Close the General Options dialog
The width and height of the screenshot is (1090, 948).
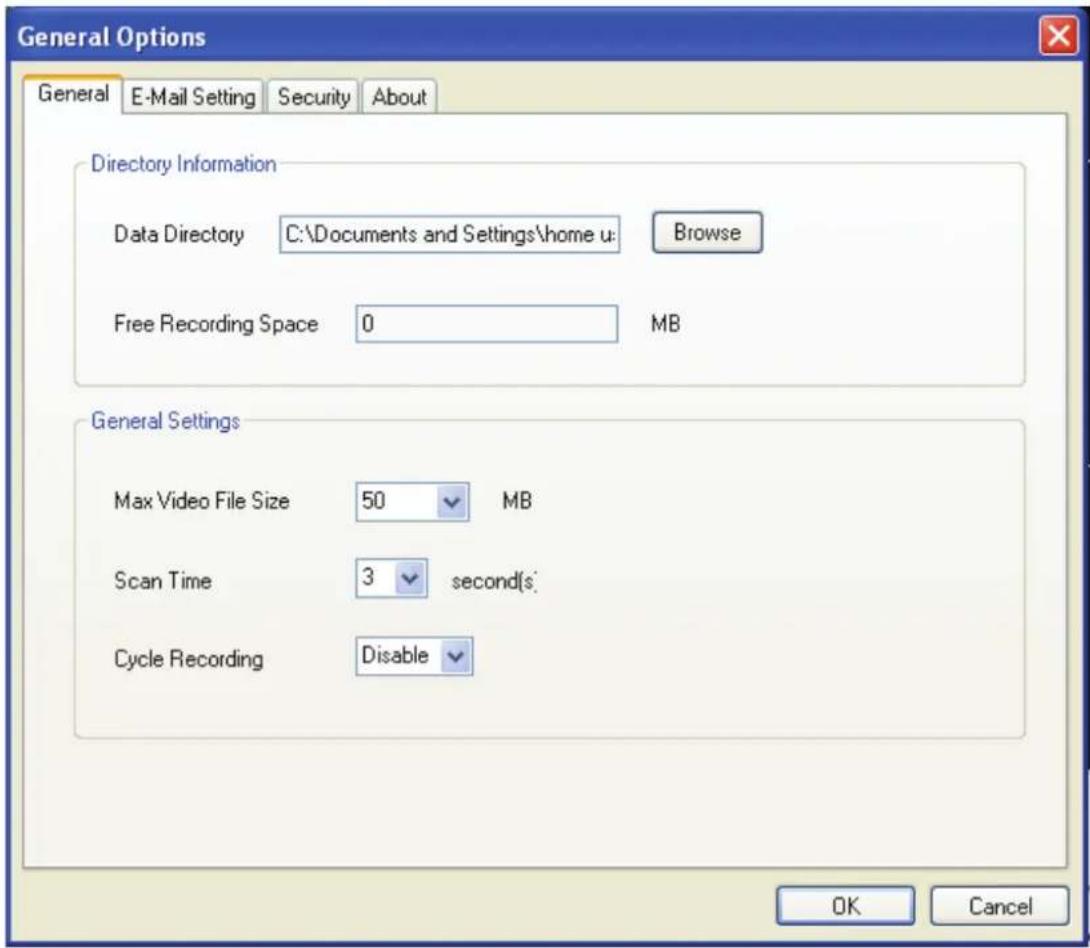point(1058,35)
